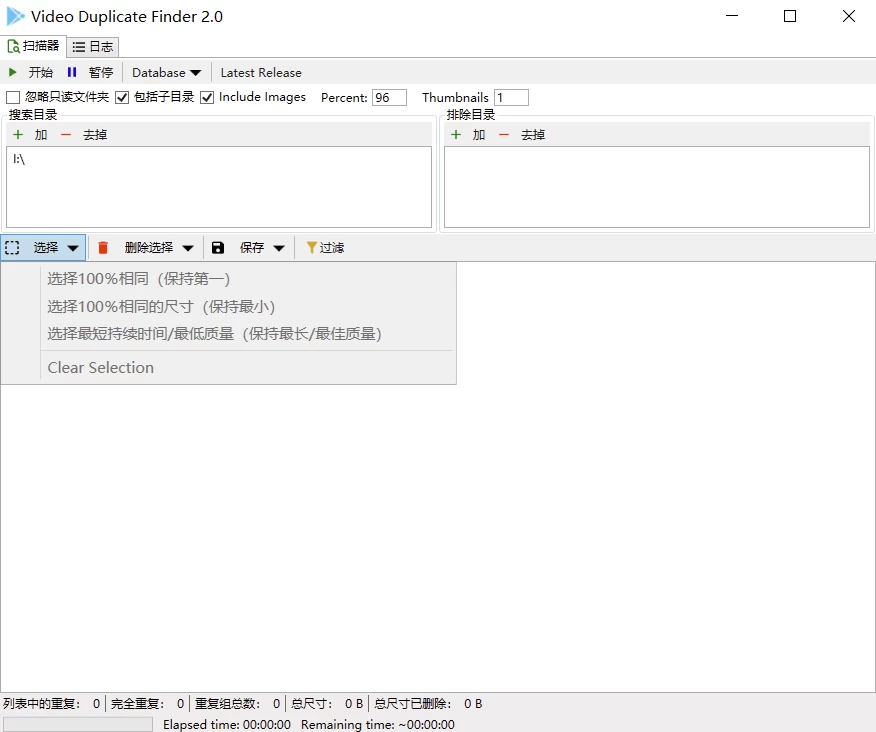Open the Latest Release link
Screen dimensions: 876x732
261,72
